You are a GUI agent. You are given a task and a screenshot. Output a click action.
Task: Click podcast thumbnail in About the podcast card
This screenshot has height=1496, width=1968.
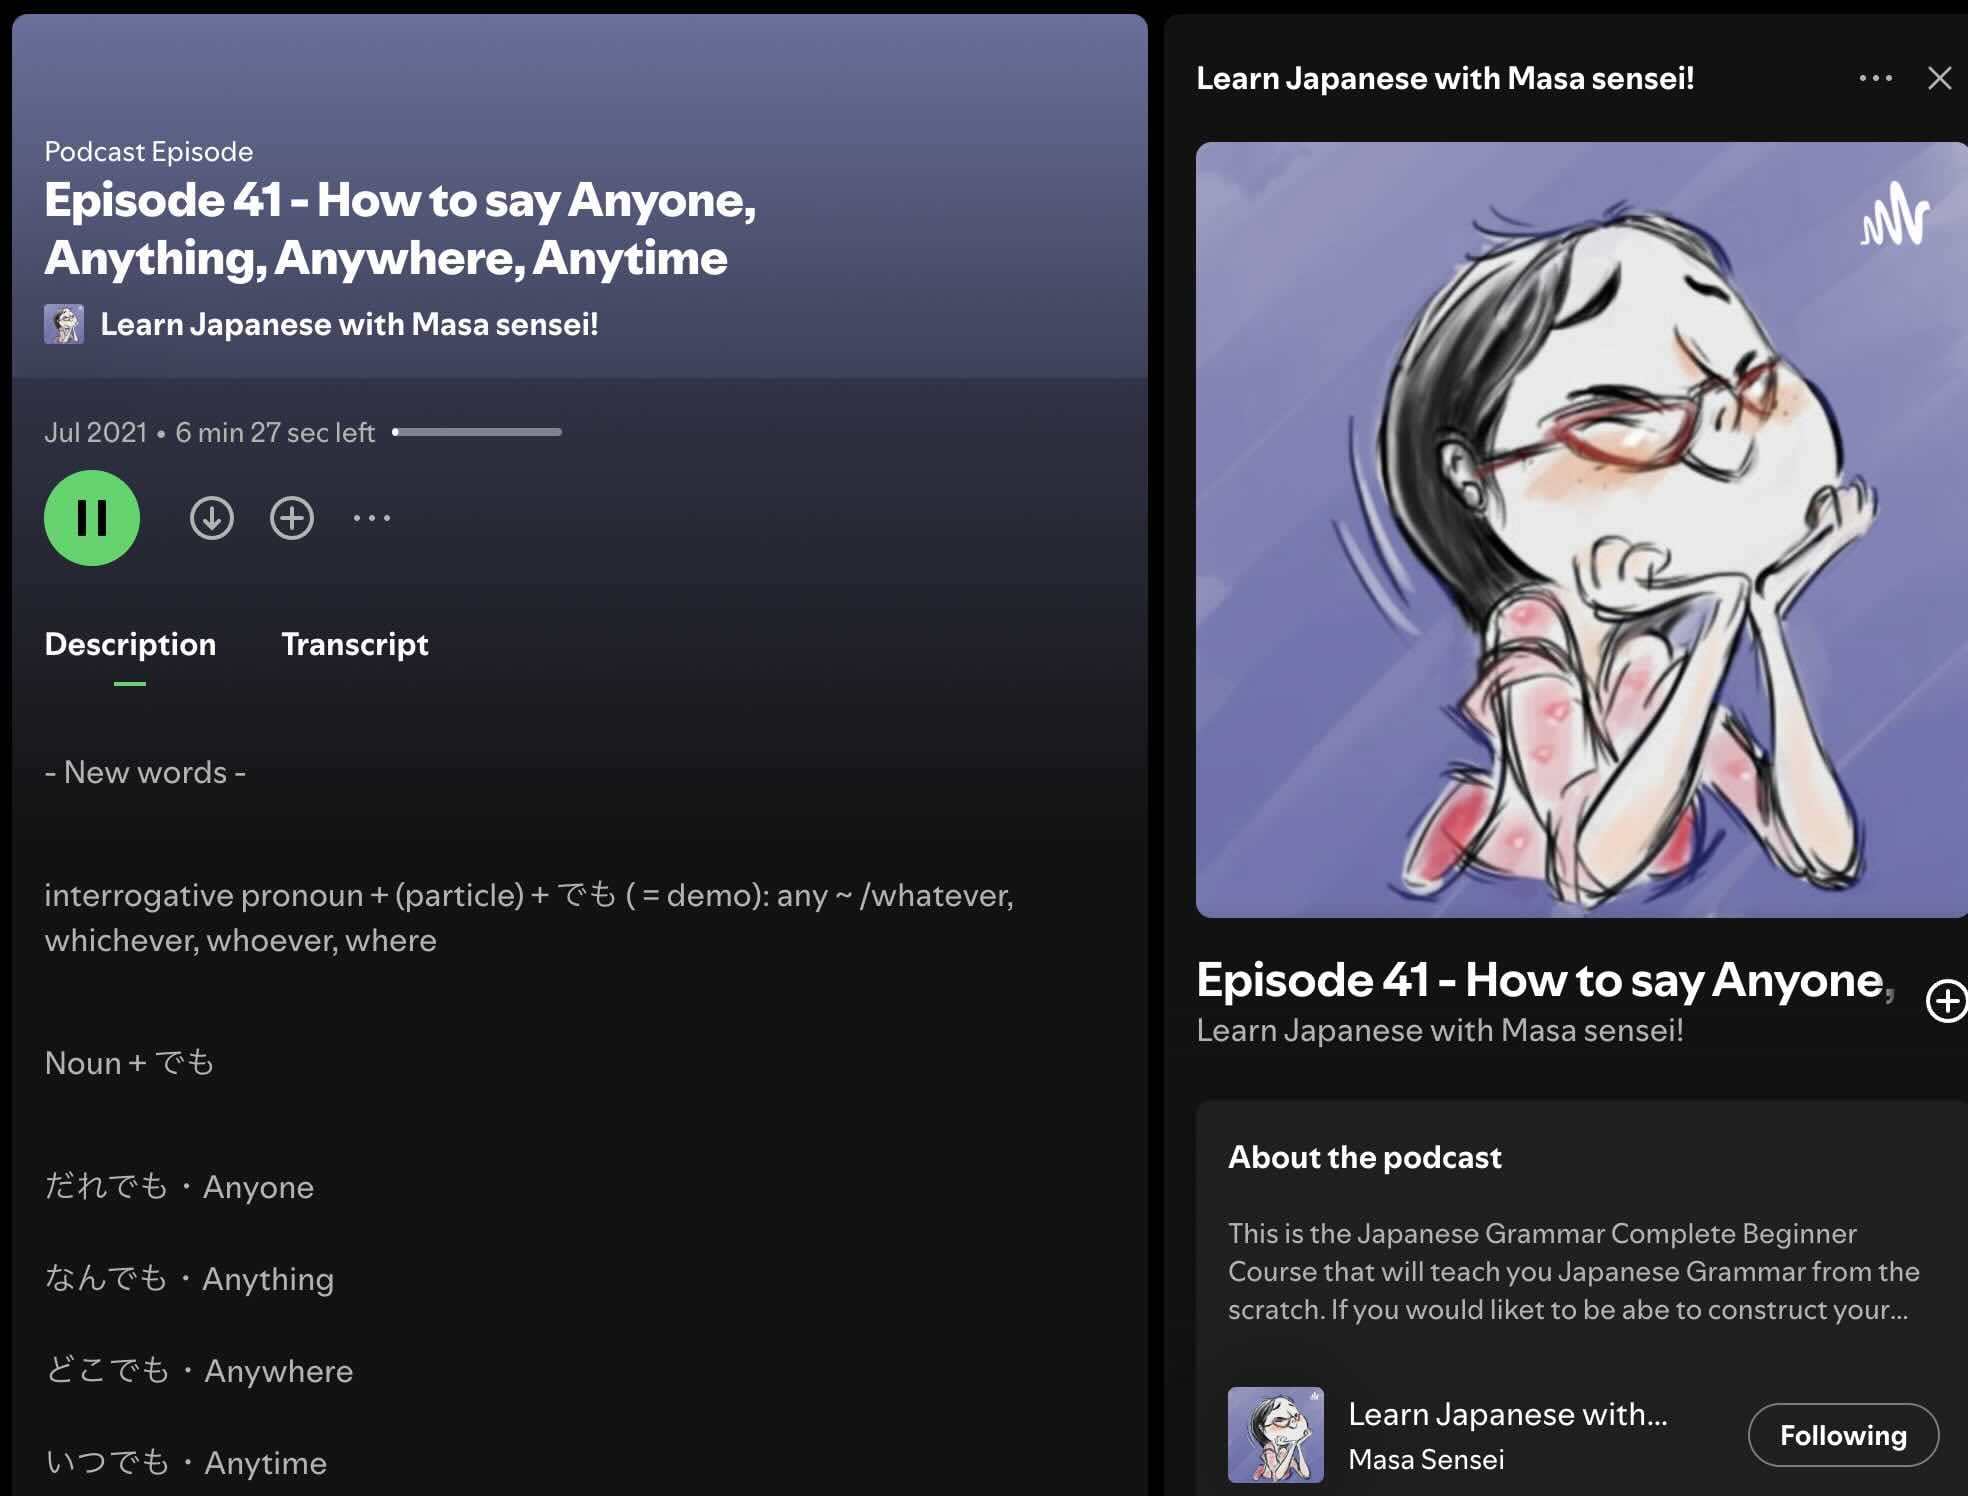point(1276,1435)
